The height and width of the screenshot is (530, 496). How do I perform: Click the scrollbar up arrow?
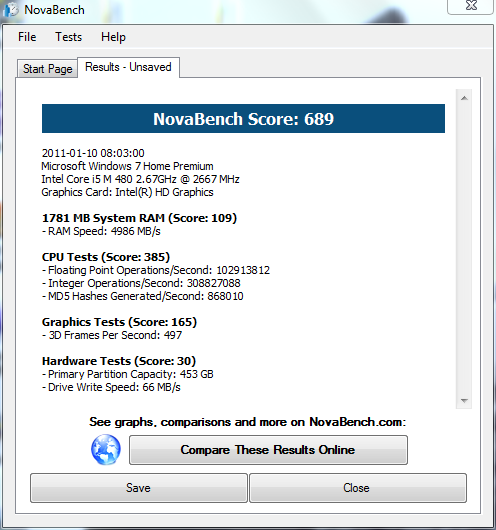tap(464, 98)
